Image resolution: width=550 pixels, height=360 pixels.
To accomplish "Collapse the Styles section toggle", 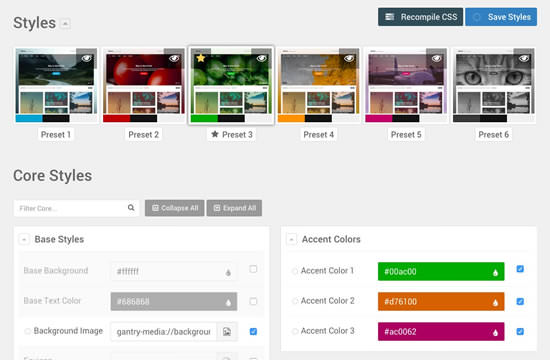I will coord(65,24).
